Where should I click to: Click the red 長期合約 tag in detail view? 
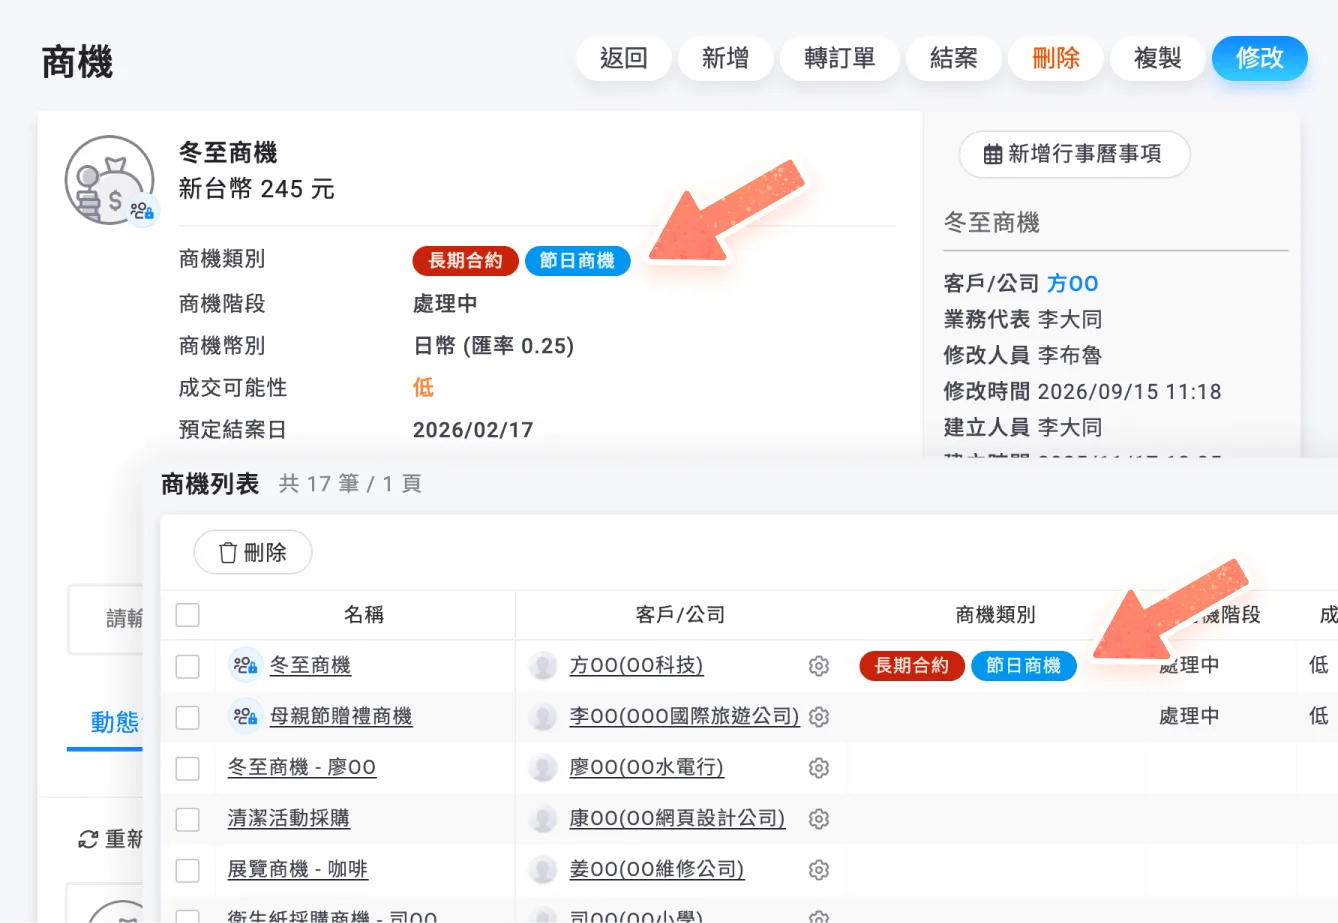465,261
